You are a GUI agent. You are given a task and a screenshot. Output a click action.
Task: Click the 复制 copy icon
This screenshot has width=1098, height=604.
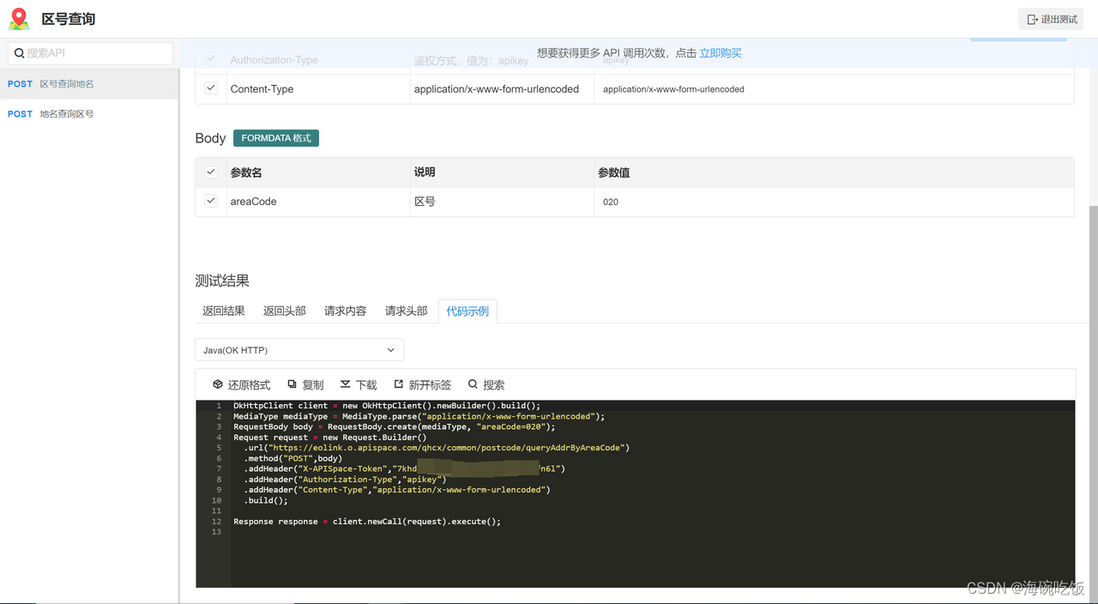pyautogui.click(x=292, y=384)
